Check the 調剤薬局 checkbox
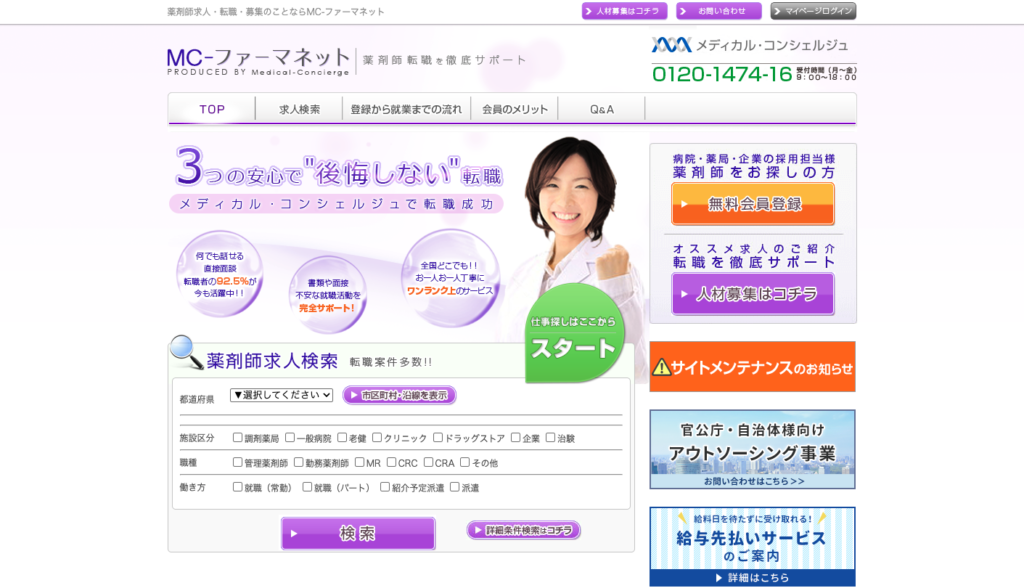This screenshot has width=1024, height=588. (238, 438)
